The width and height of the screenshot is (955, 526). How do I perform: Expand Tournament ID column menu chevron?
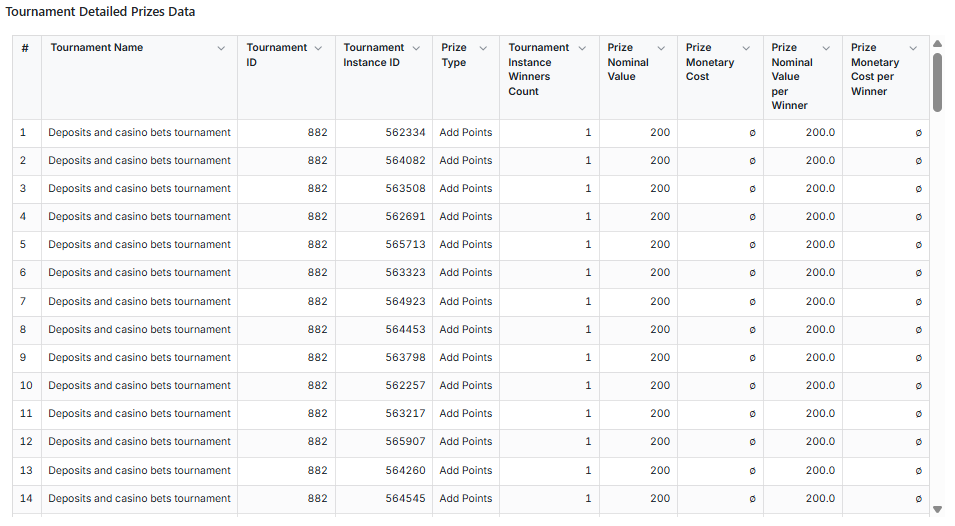click(318, 48)
